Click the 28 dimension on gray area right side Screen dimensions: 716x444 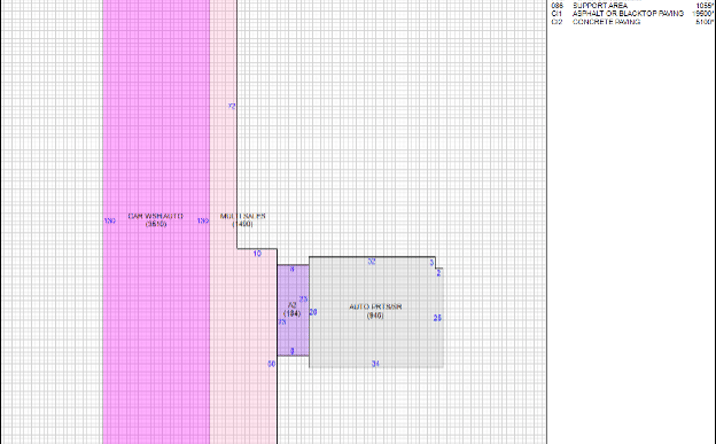tap(437, 318)
